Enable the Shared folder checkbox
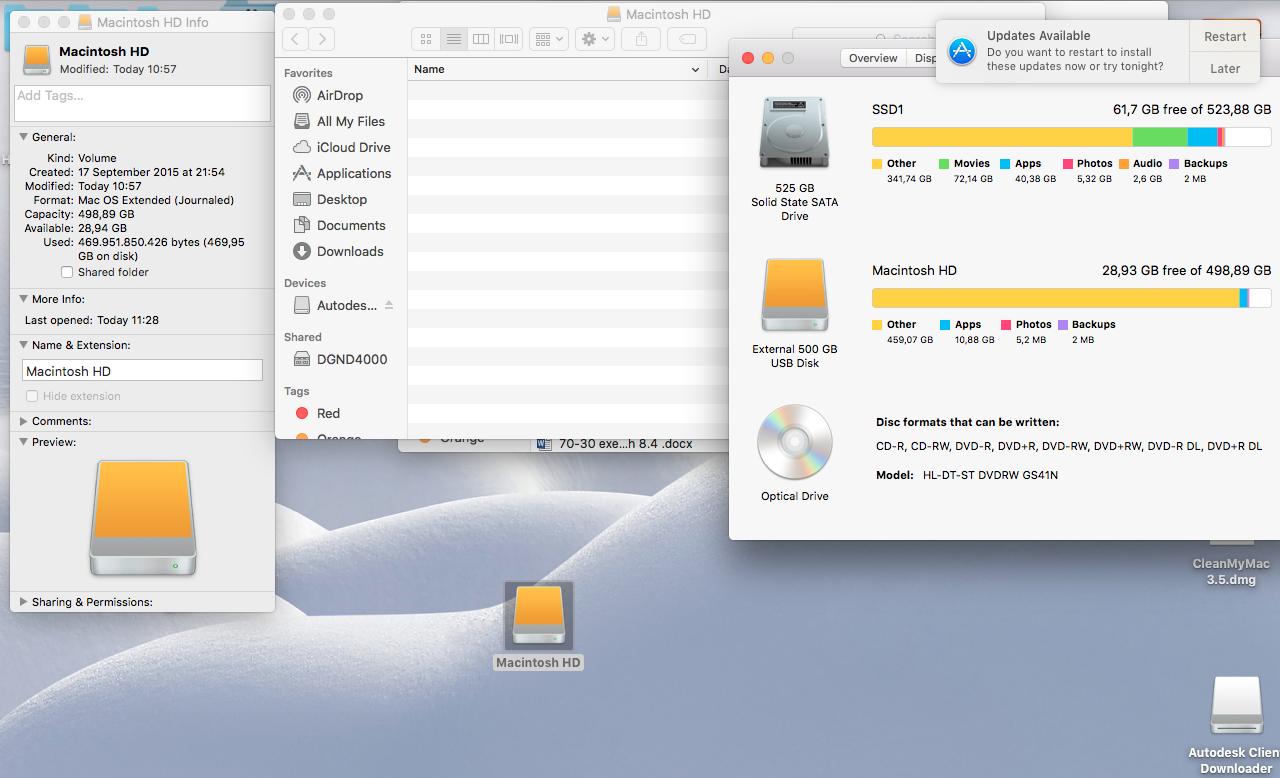The image size is (1280, 778). [67, 272]
